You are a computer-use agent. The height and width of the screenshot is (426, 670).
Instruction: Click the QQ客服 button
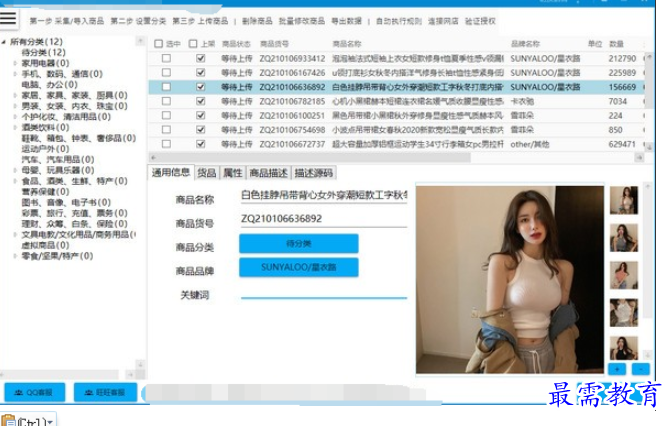coord(35,392)
